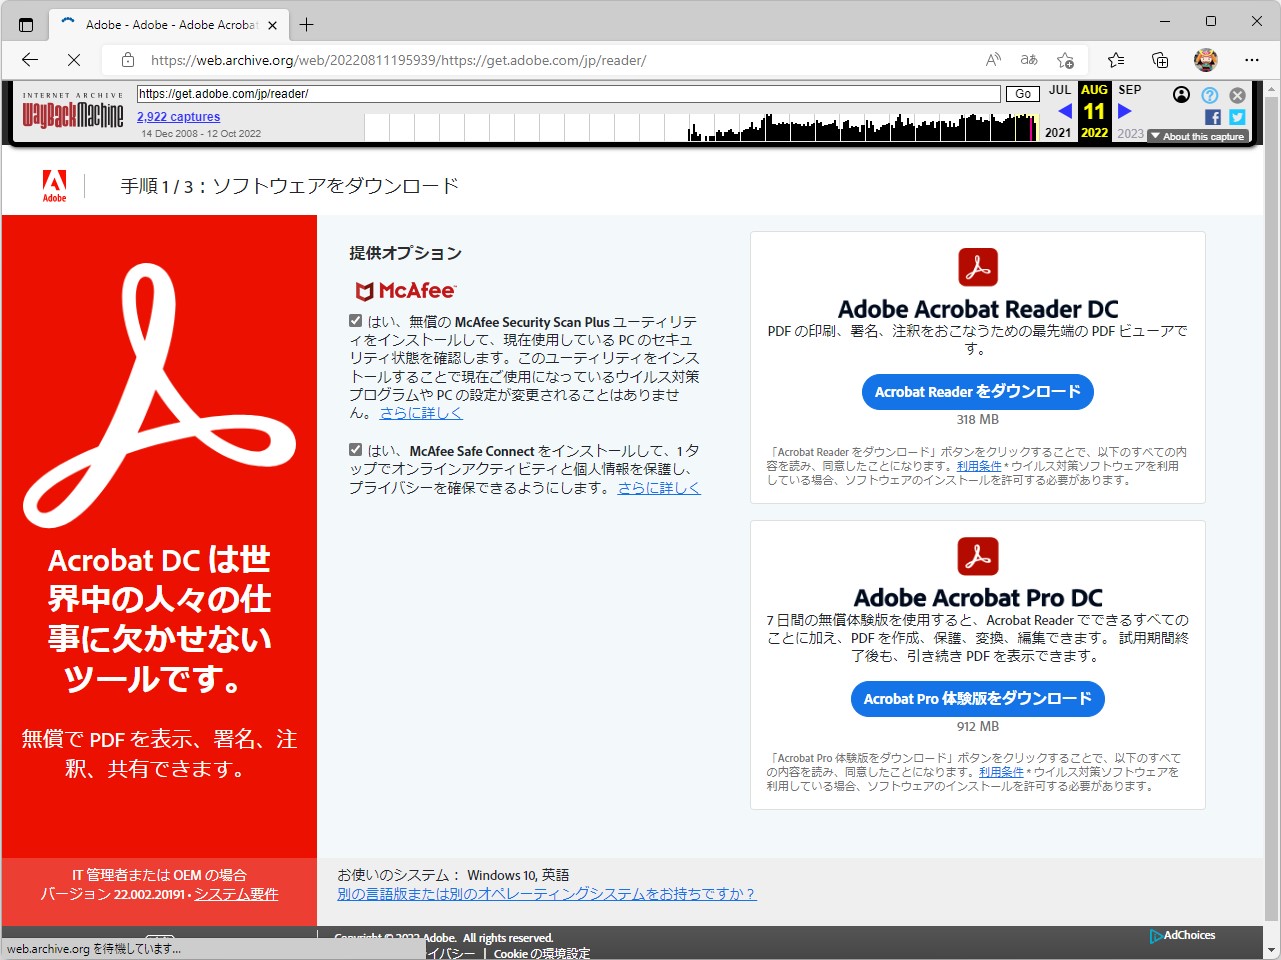
Task: Click the captures sparkline graph
Action: coord(701,127)
